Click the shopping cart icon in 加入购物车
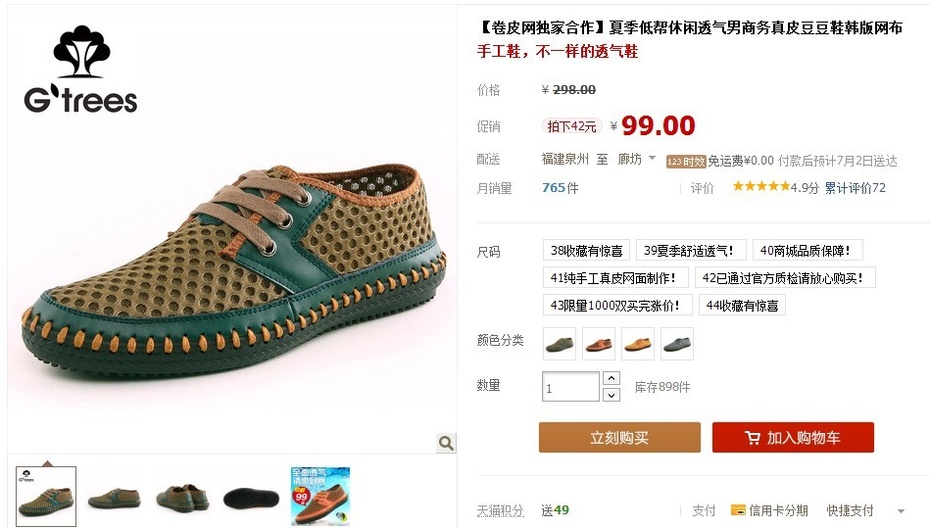 pos(752,438)
